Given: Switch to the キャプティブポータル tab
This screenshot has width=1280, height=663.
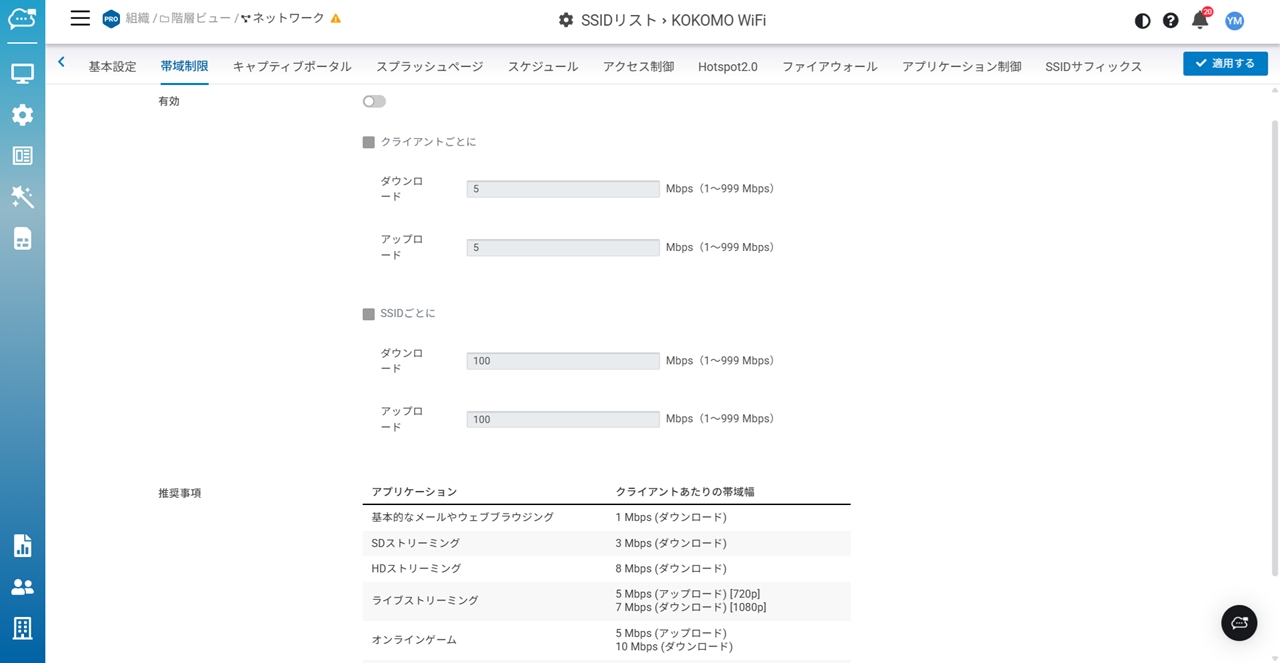Looking at the screenshot, I should tap(292, 66).
